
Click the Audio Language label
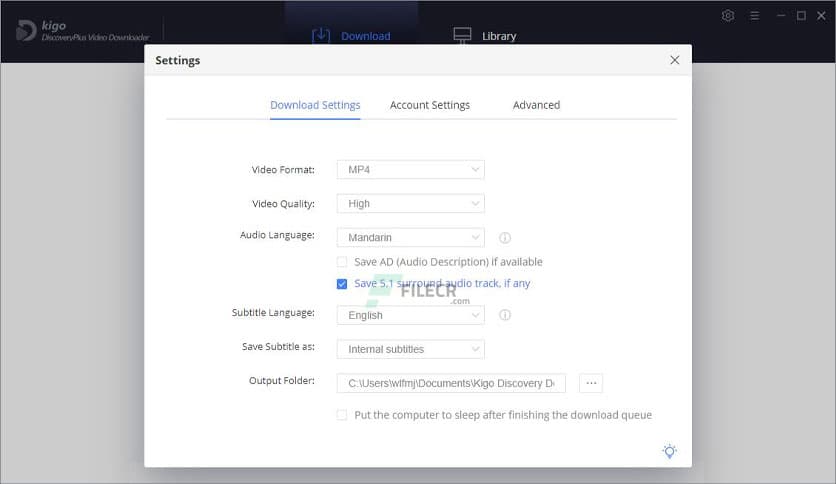click(x=277, y=235)
